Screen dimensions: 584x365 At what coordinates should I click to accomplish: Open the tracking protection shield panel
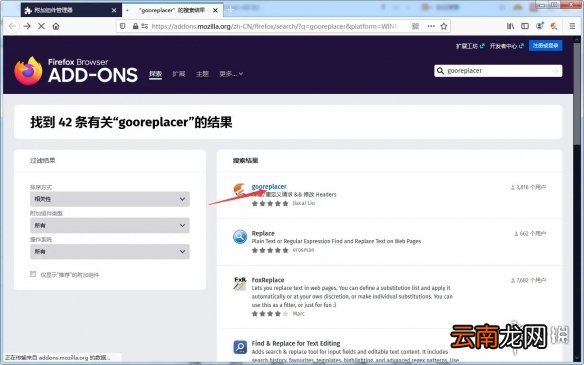(123, 26)
